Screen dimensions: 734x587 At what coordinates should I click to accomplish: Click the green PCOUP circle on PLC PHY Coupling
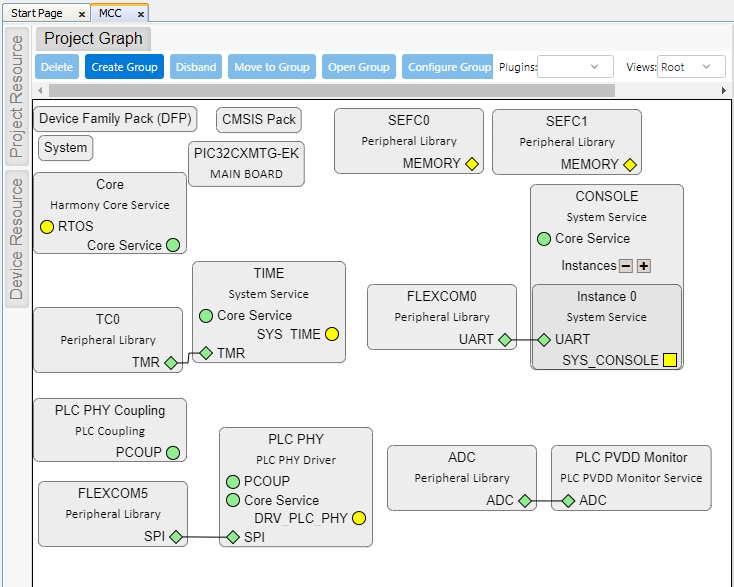tap(173, 452)
